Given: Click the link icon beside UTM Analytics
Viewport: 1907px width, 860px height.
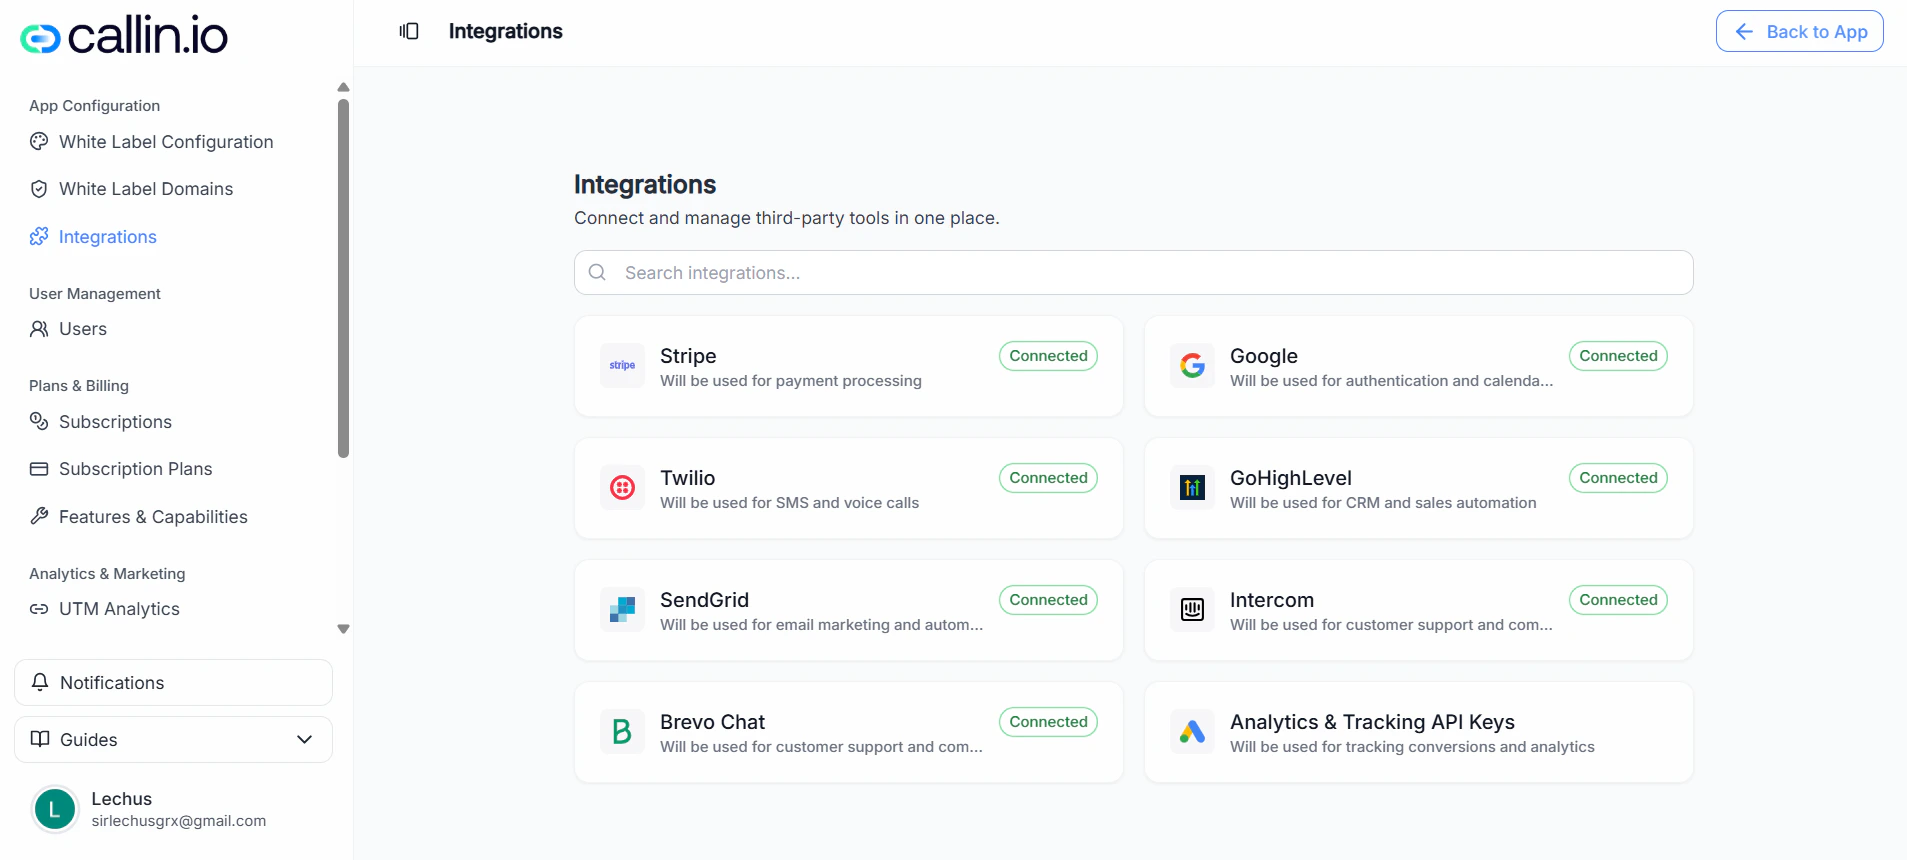Looking at the screenshot, I should coord(39,609).
